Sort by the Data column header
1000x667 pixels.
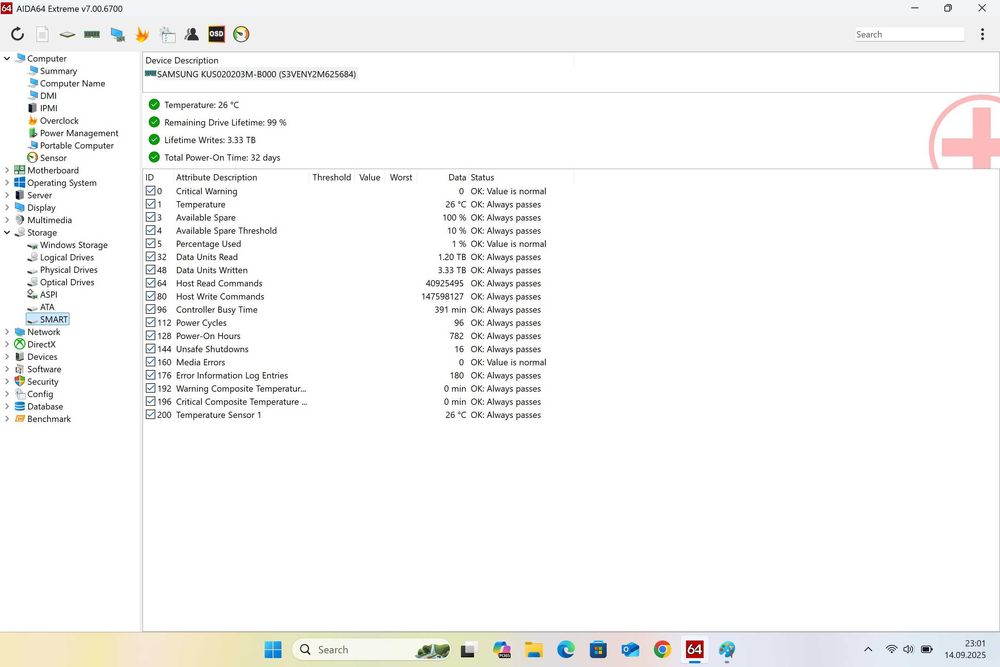tap(457, 177)
